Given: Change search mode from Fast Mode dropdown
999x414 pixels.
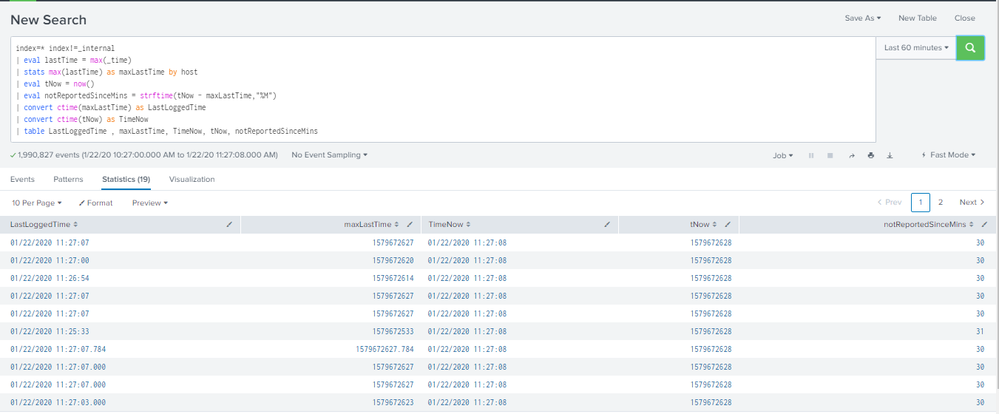Looking at the screenshot, I should point(949,155).
